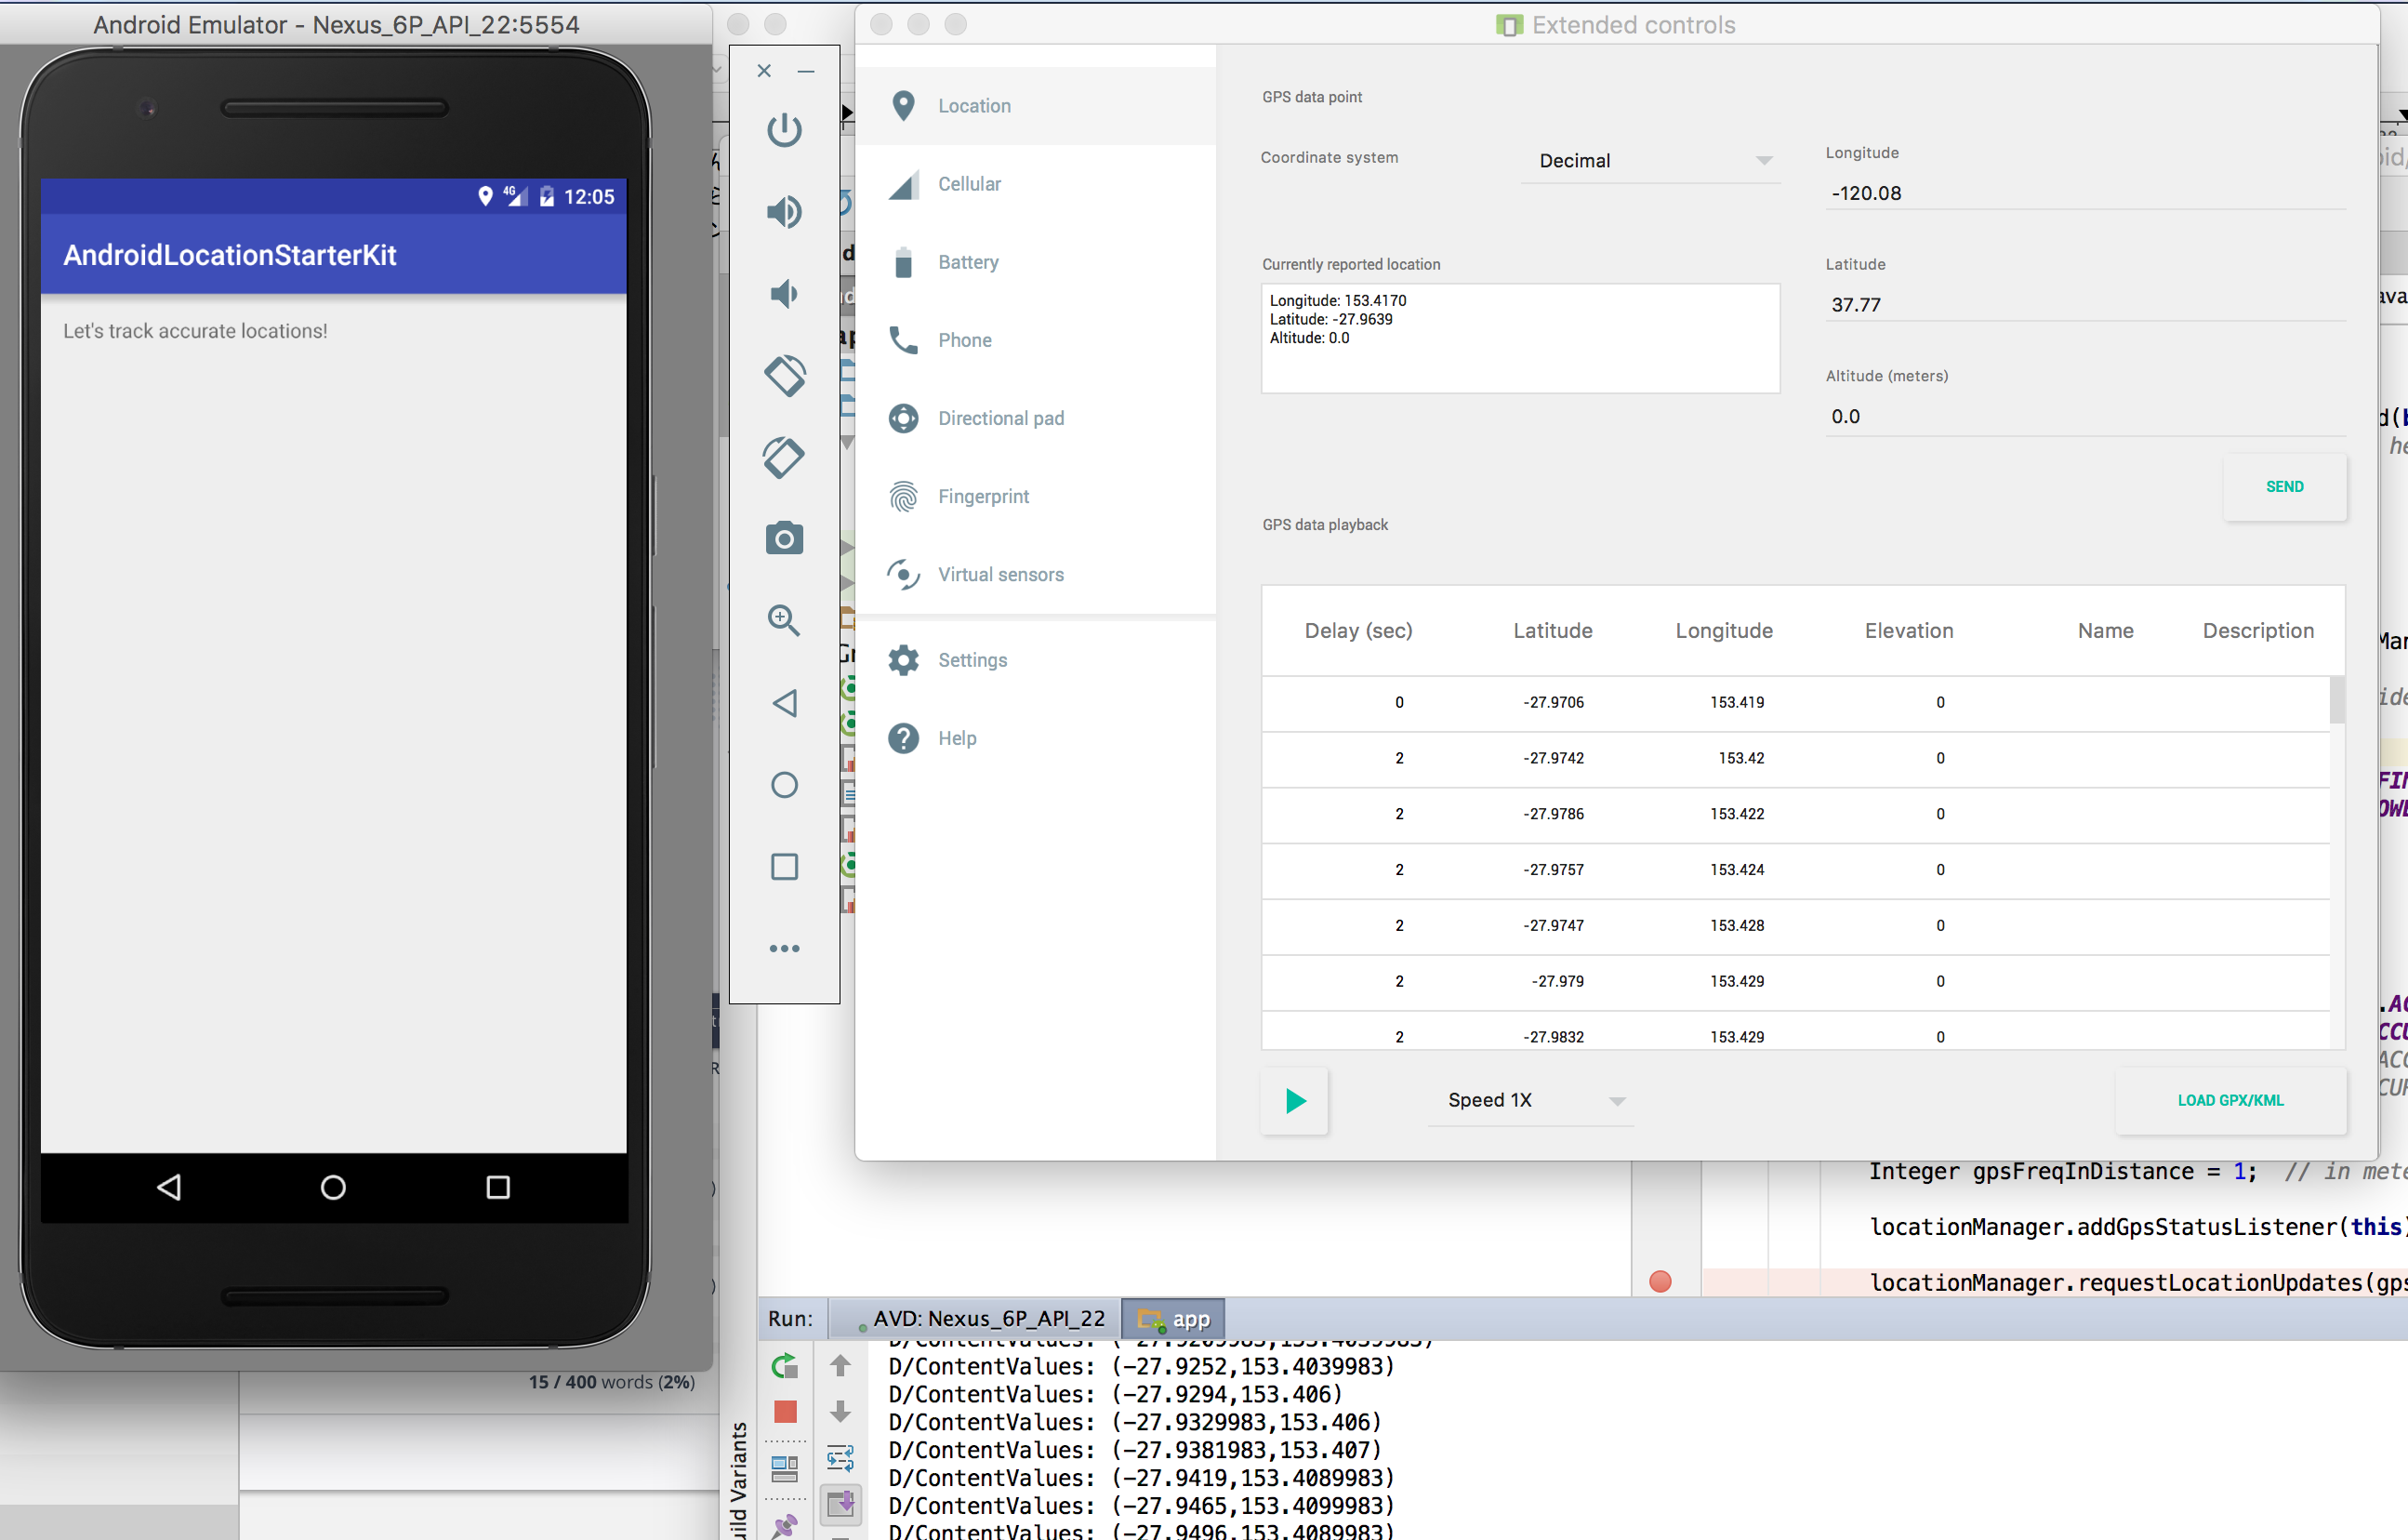Click the stop red square in Run panel
The height and width of the screenshot is (1540, 2408).
click(785, 1411)
